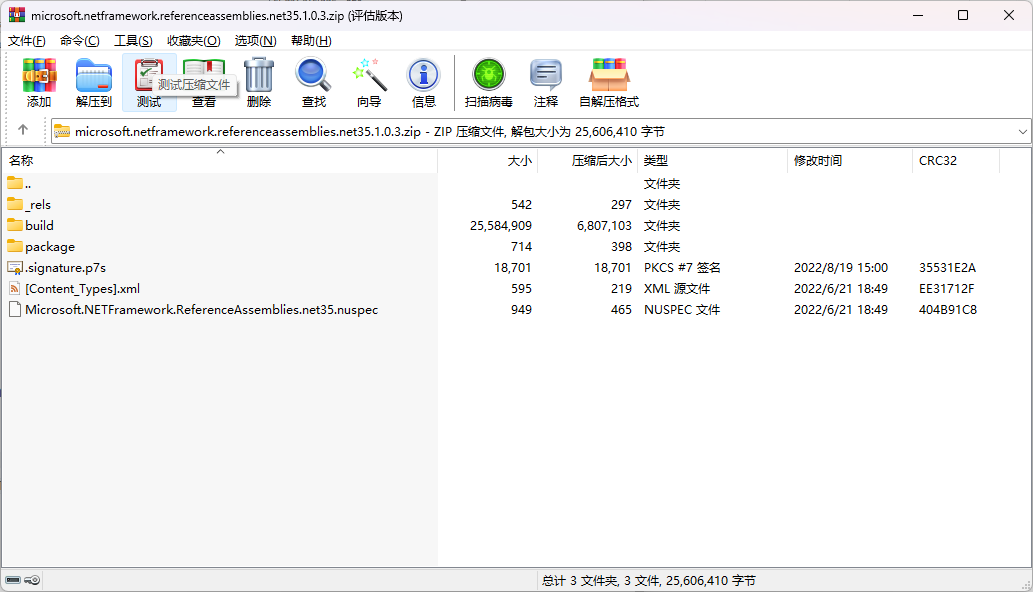This screenshot has width=1033, height=592.
Task: Open the Help (帮助) menu
Action: point(311,41)
